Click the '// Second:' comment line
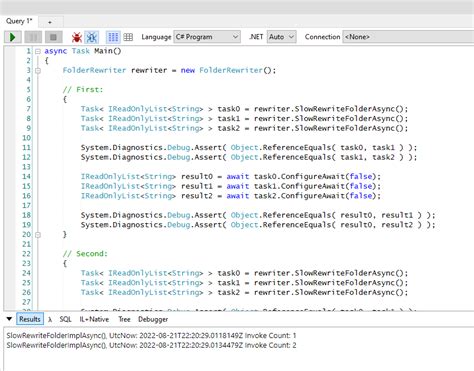Viewport: 474px width, 371px height. (x=85, y=254)
